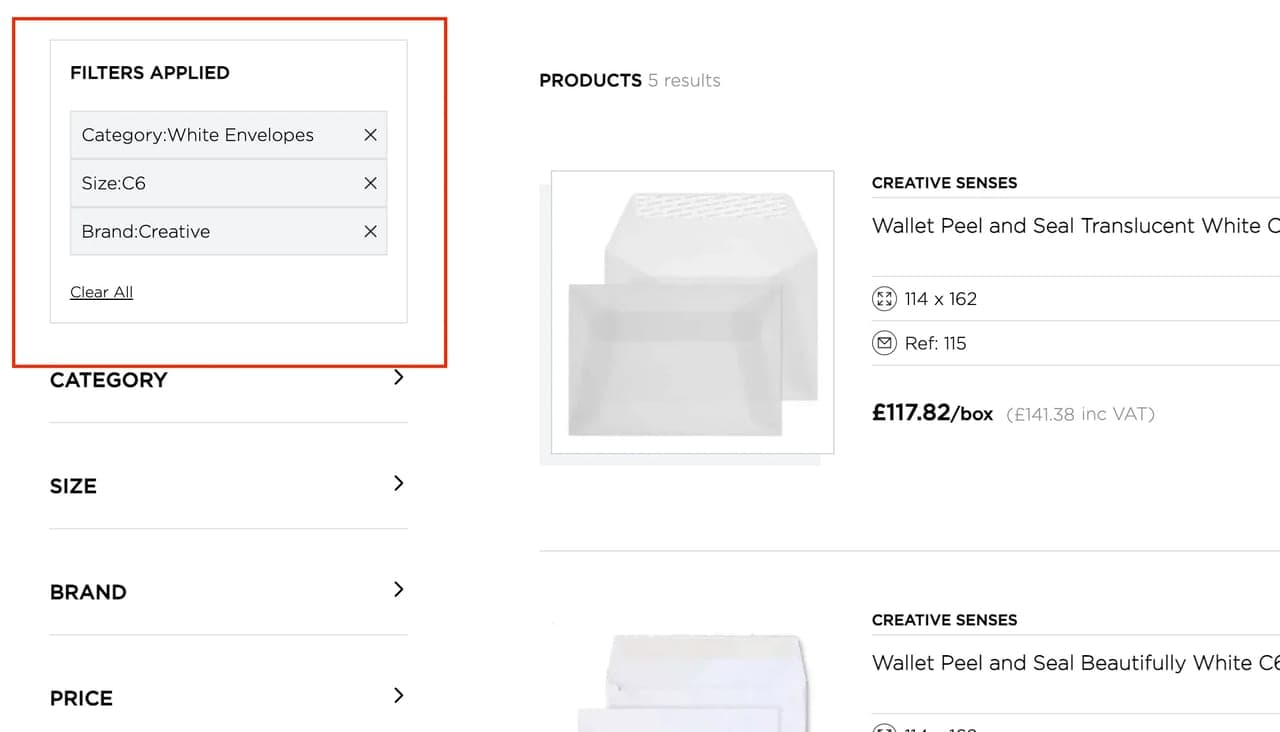
Task: Remove the Brand:Creative filter
Action: point(370,231)
